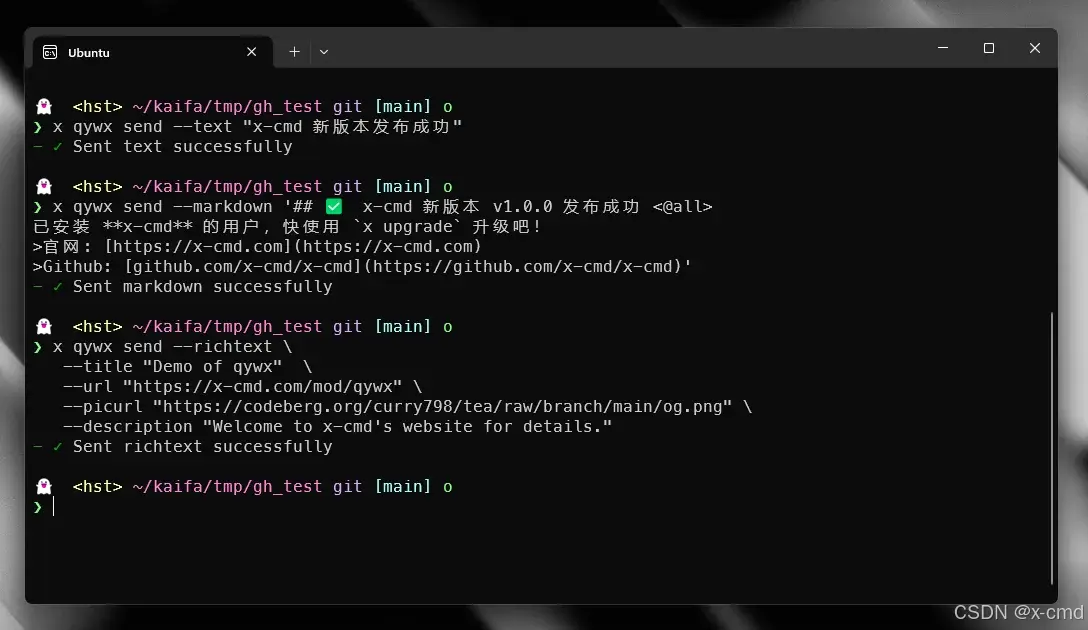Open the new-tab profile dropdown
This screenshot has height=630, width=1088.
[x=324, y=52]
